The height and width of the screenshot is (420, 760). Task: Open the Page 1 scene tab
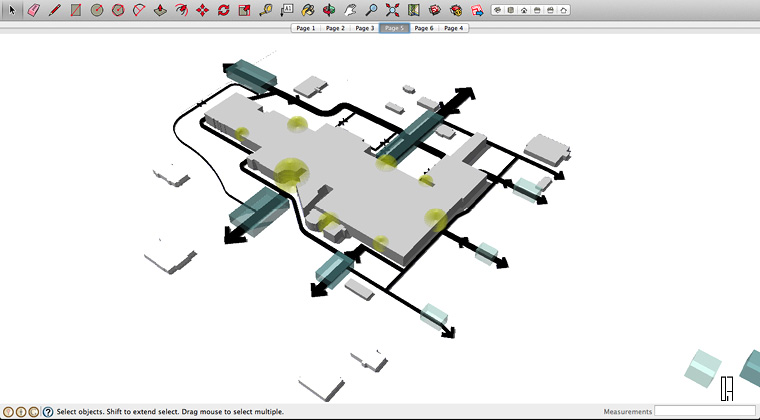(x=305, y=28)
